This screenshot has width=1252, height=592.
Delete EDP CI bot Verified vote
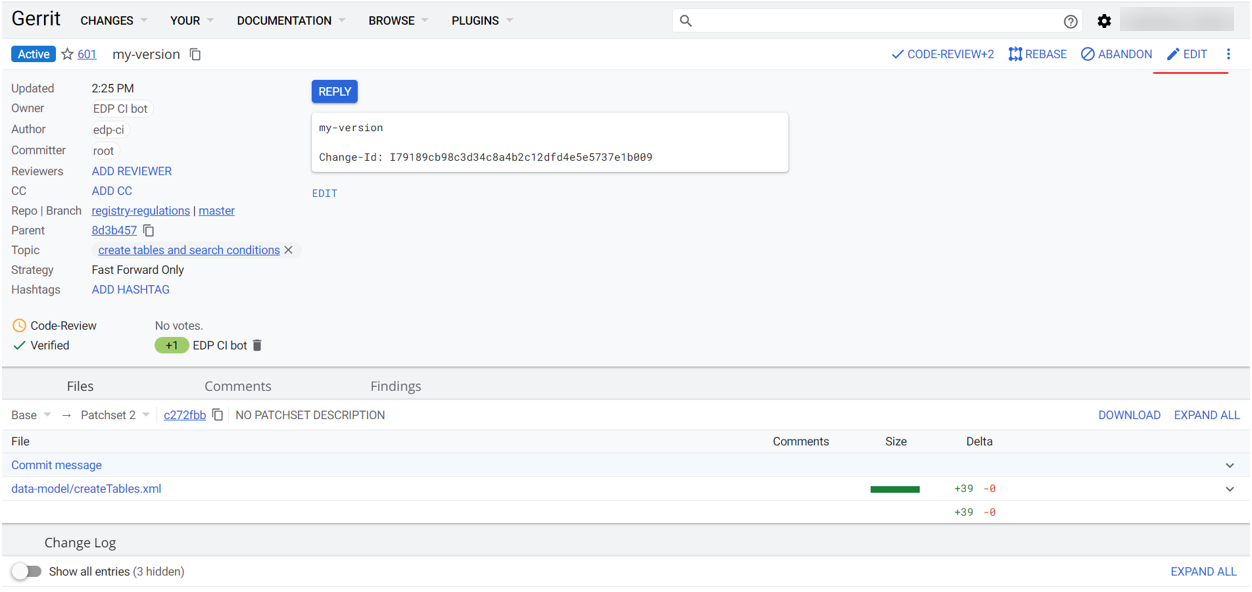[257, 345]
